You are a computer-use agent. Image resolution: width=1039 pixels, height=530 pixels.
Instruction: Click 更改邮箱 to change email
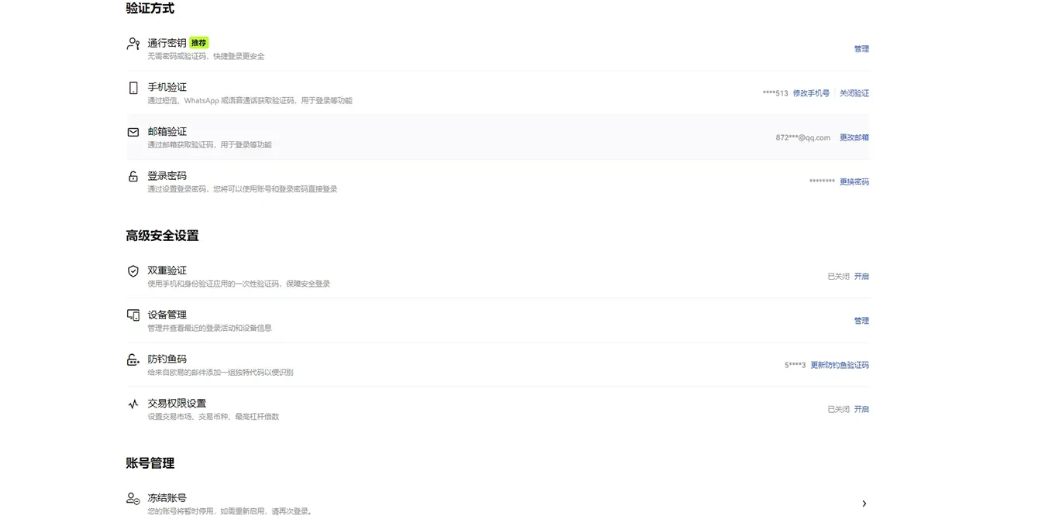click(x=854, y=138)
